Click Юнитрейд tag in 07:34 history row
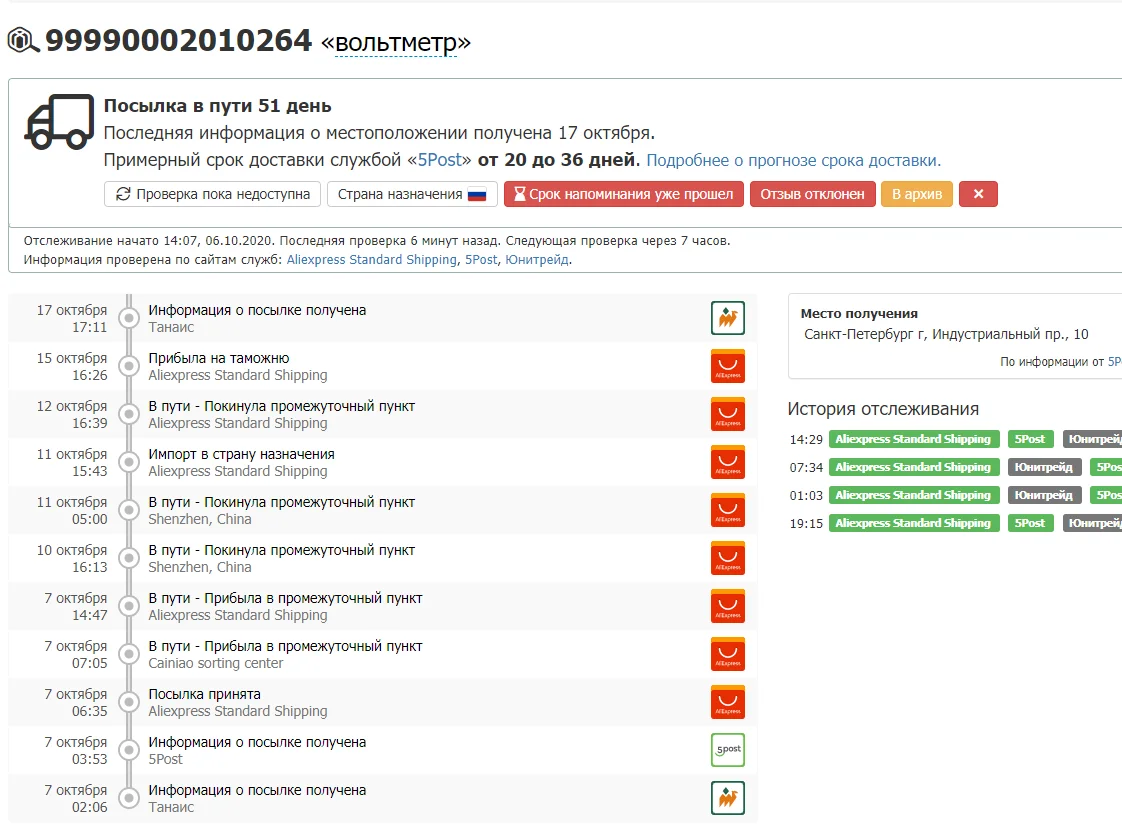Screen dimensions: 1122x831 1044,467
